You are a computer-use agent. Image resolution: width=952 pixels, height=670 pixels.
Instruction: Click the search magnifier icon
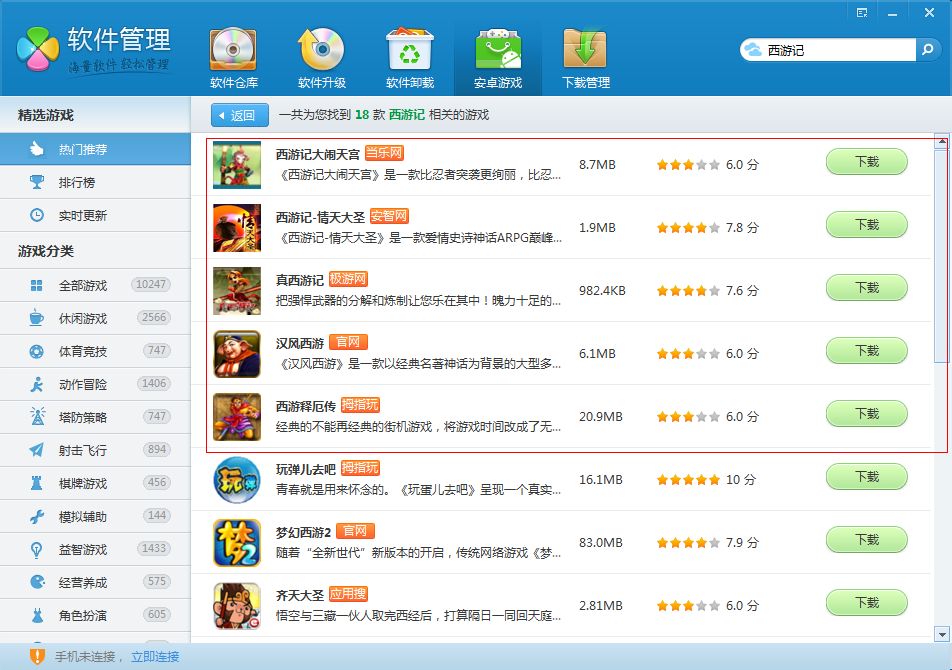(928, 49)
